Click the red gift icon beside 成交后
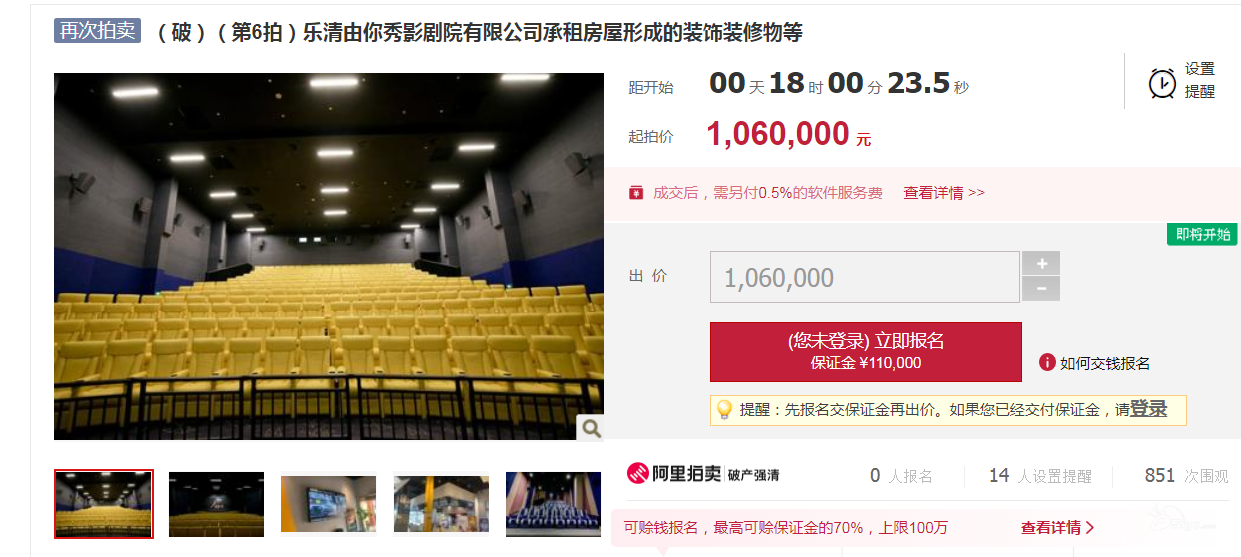 [x=635, y=193]
